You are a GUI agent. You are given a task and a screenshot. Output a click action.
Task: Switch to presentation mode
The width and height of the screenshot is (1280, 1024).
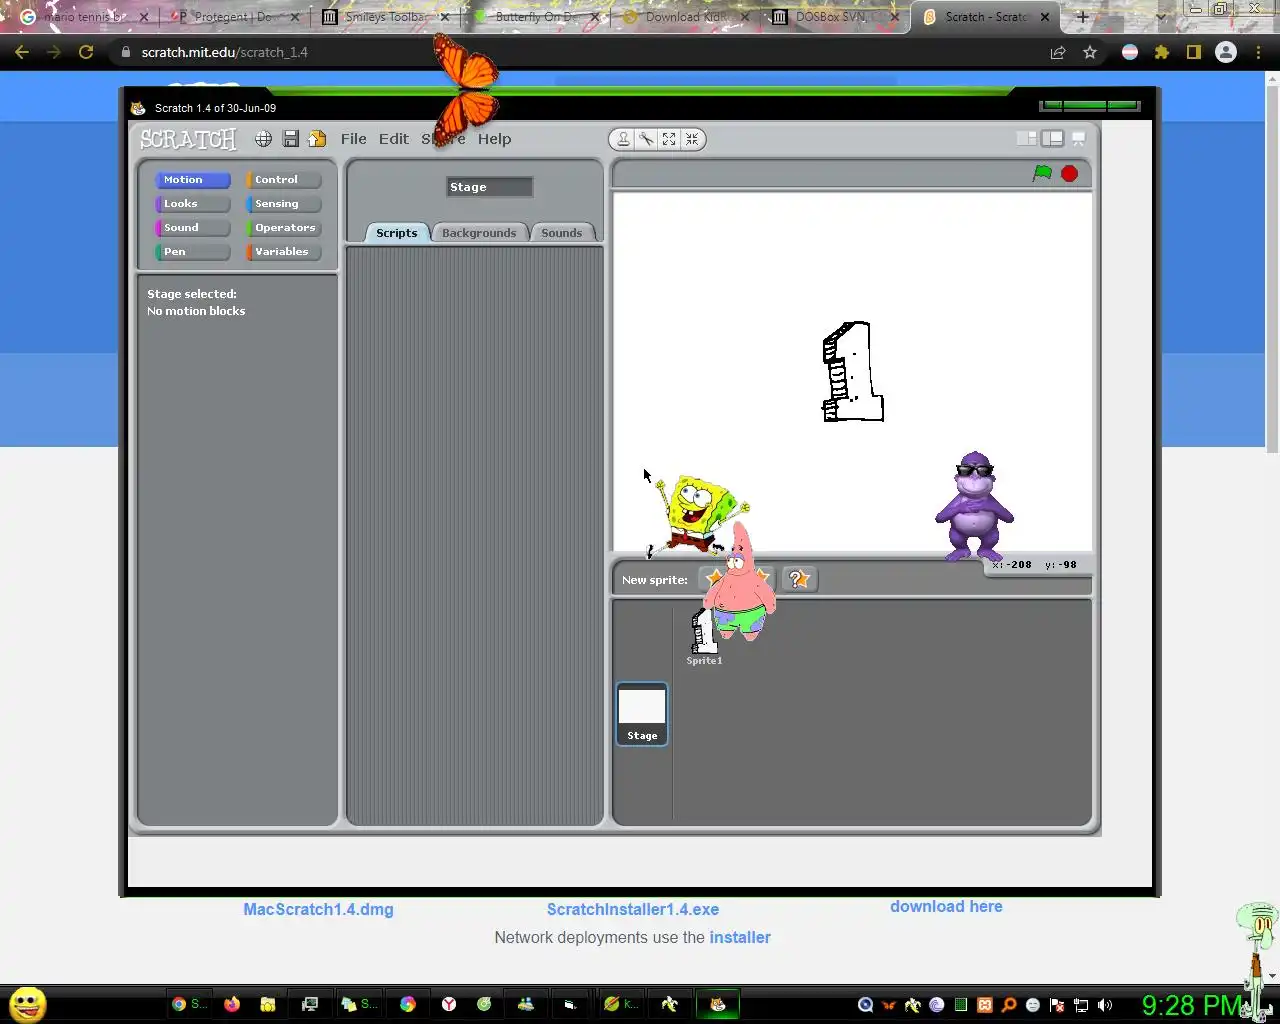click(1078, 139)
